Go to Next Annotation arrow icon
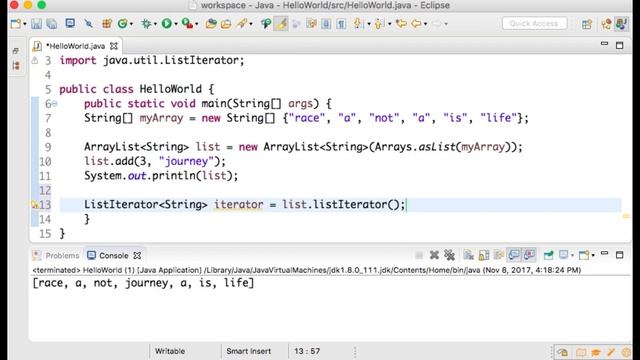640x360 pixels. (x=358, y=24)
